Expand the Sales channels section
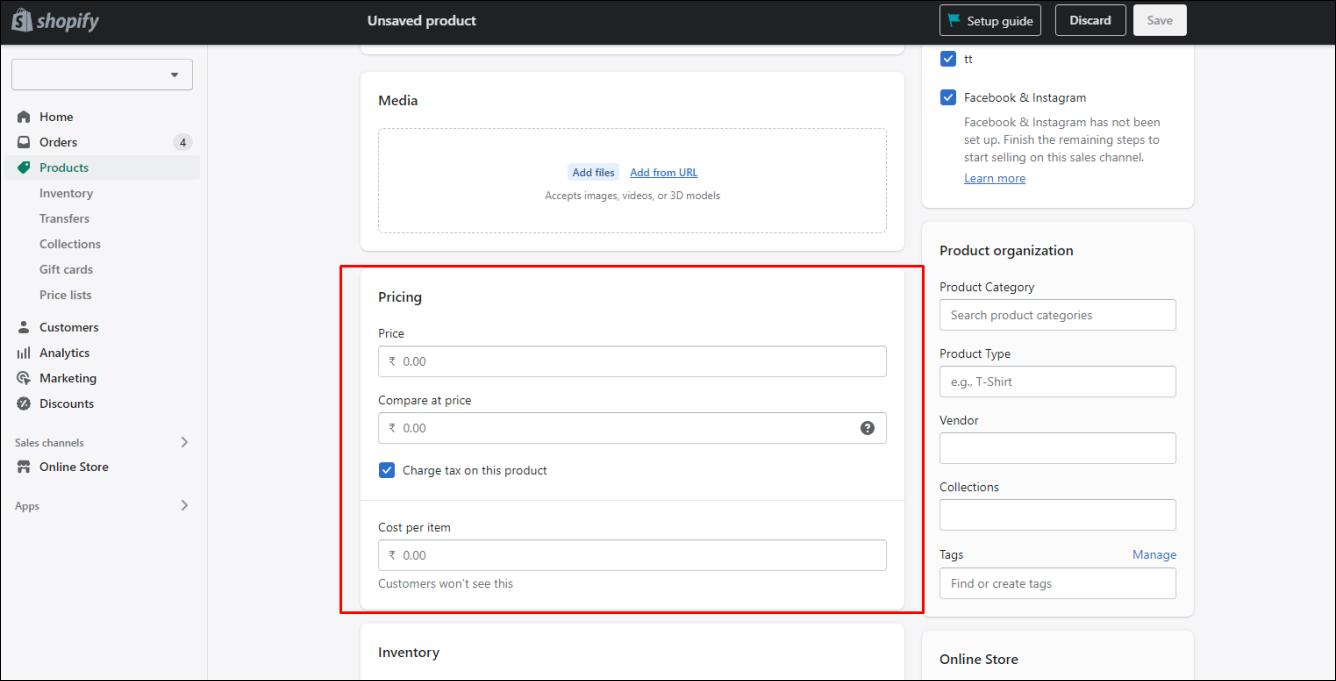This screenshot has height=681, width=1336. [x=184, y=442]
